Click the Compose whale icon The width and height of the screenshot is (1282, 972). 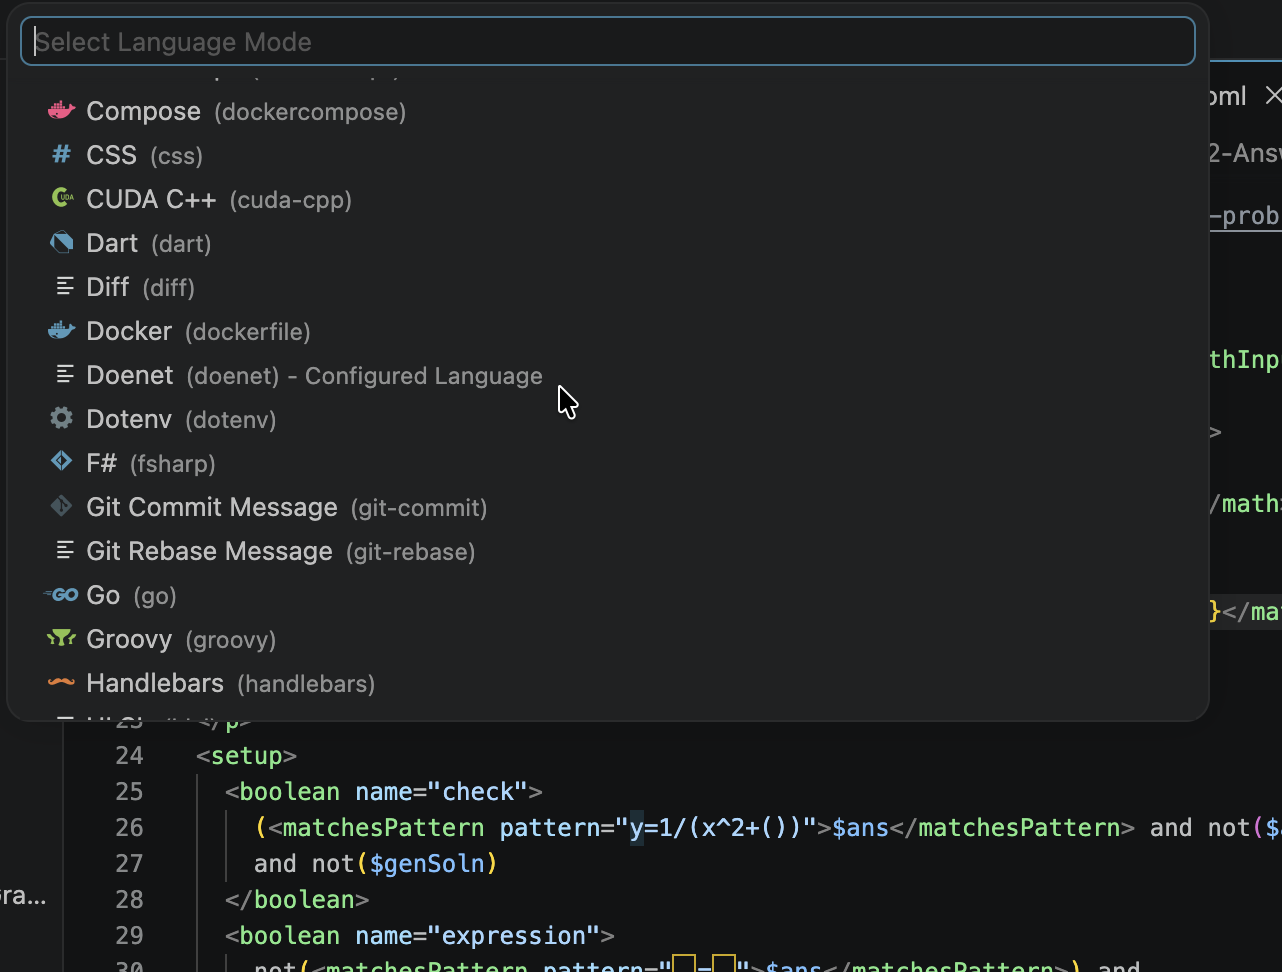click(62, 111)
